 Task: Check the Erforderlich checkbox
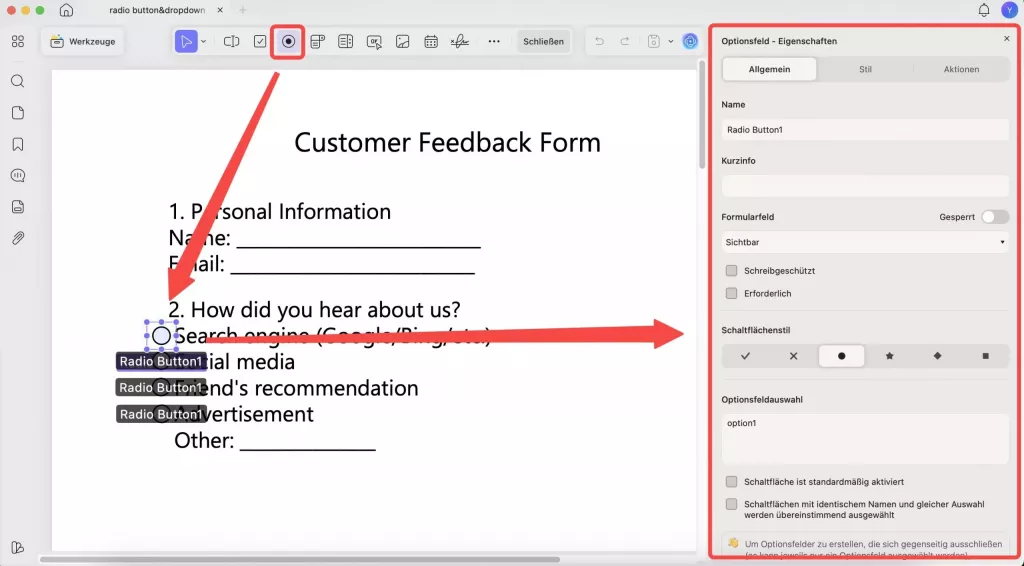tap(731, 293)
